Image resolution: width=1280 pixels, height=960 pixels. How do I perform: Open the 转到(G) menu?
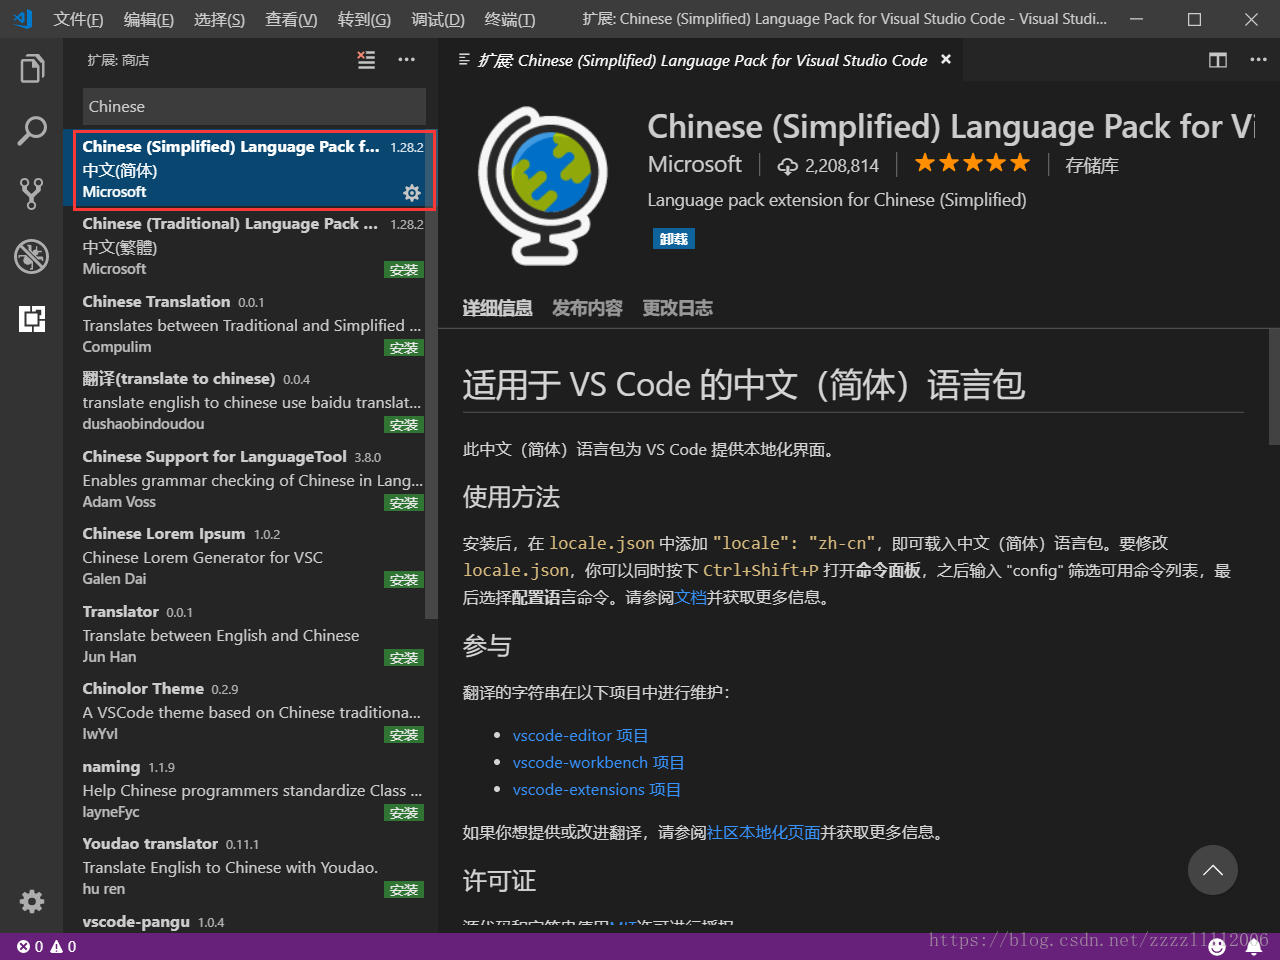[x=364, y=19]
